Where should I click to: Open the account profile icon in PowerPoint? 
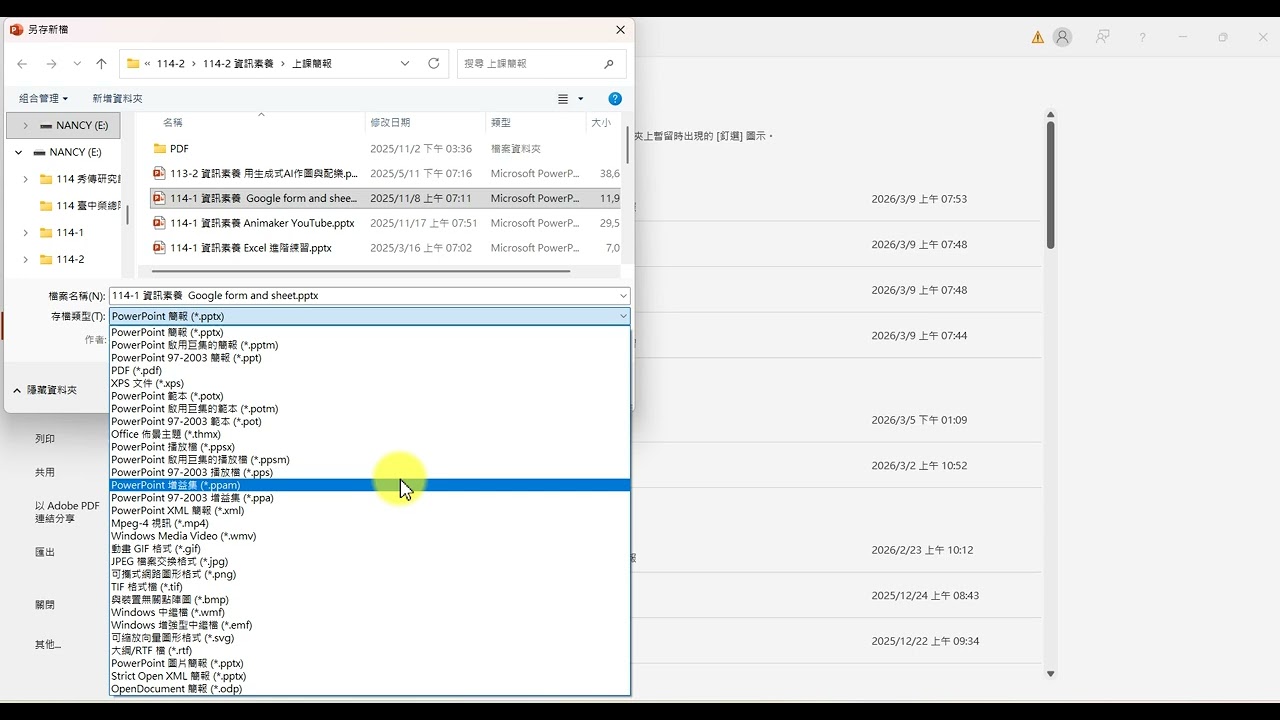pyautogui.click(x=1063, y=37)
